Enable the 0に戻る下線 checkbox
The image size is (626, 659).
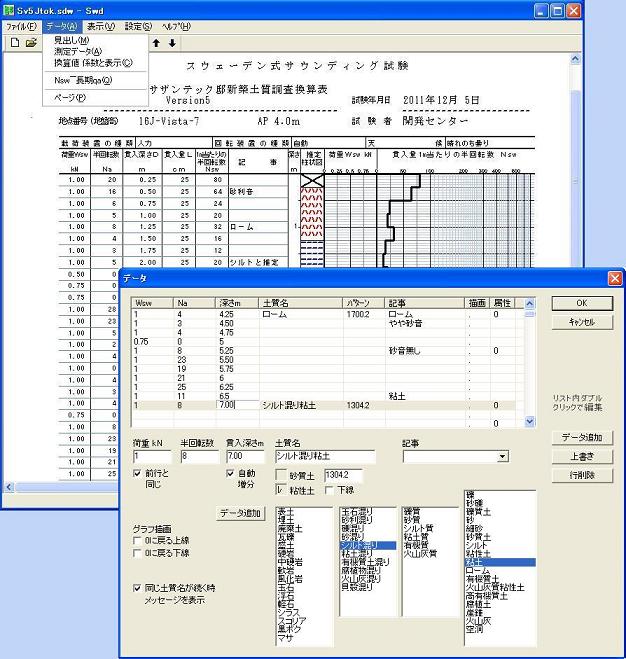pyautogui.click(x=137, y=553)
